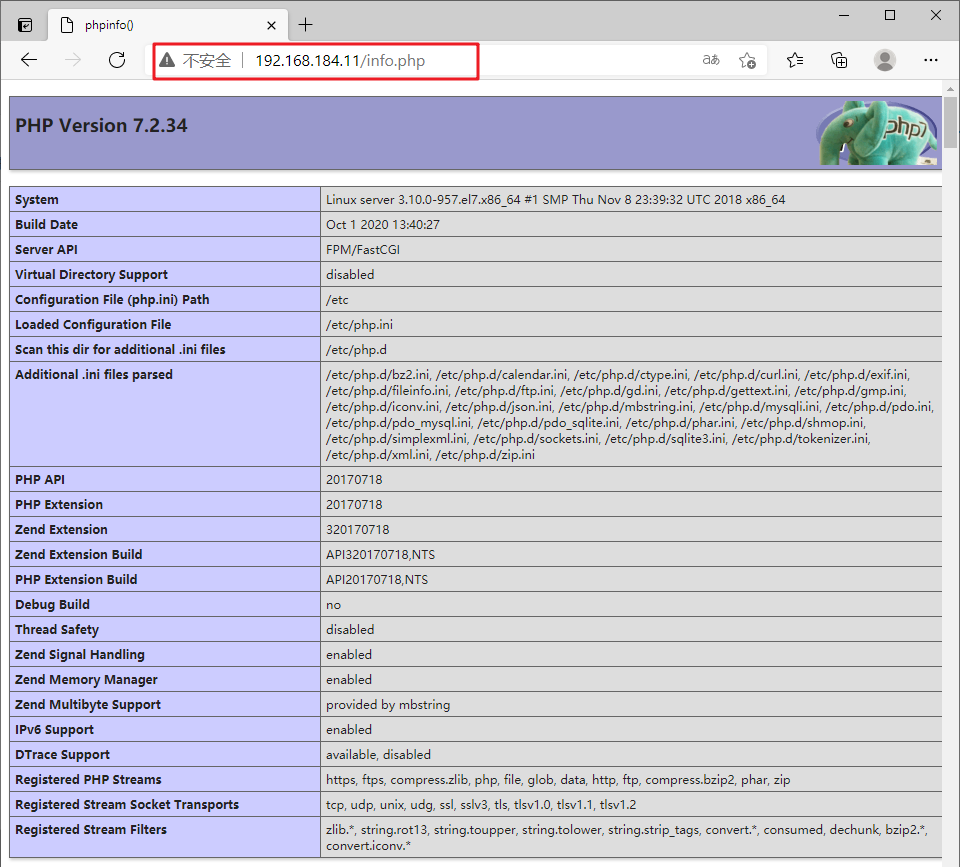
Task: Click 'Scan this dir for additional .ini files'
Action: point(120,350)
